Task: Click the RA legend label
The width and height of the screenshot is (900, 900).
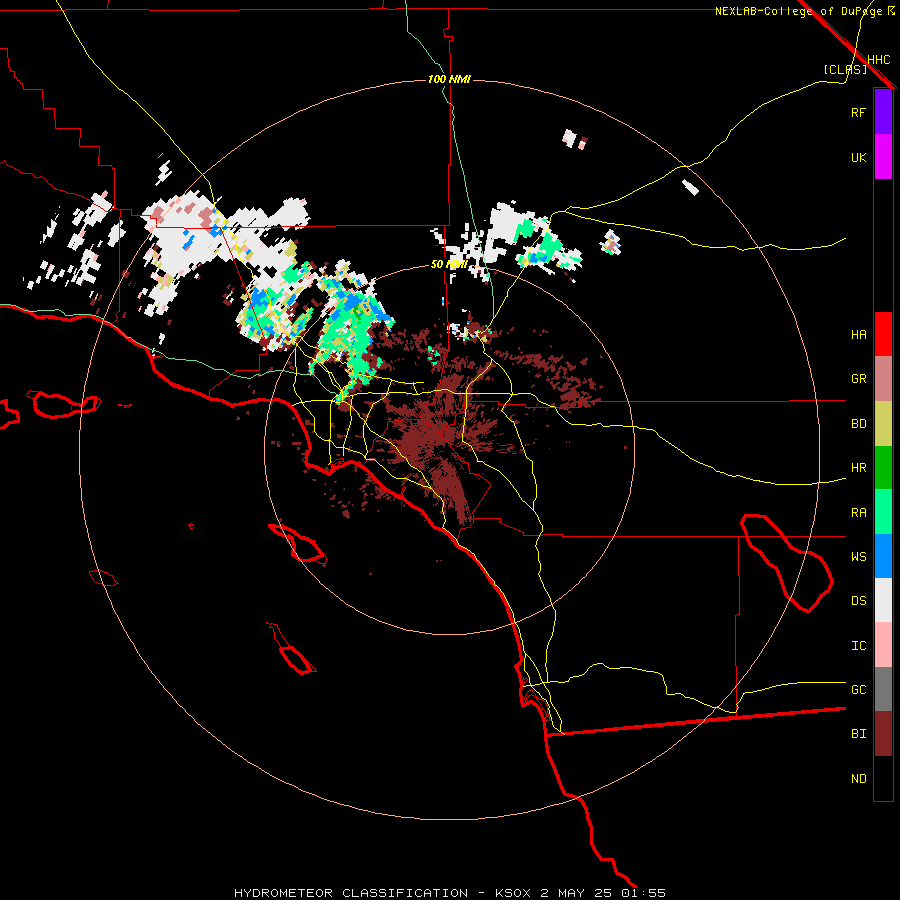Action: (858, 513)
